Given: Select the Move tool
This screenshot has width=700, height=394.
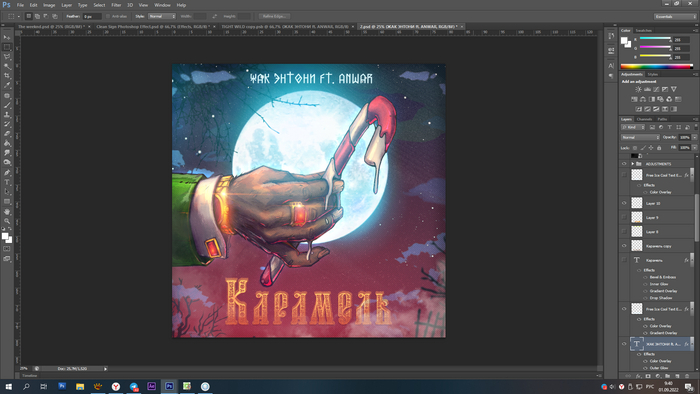Looking at the screenshot, I should coord(7,37).
